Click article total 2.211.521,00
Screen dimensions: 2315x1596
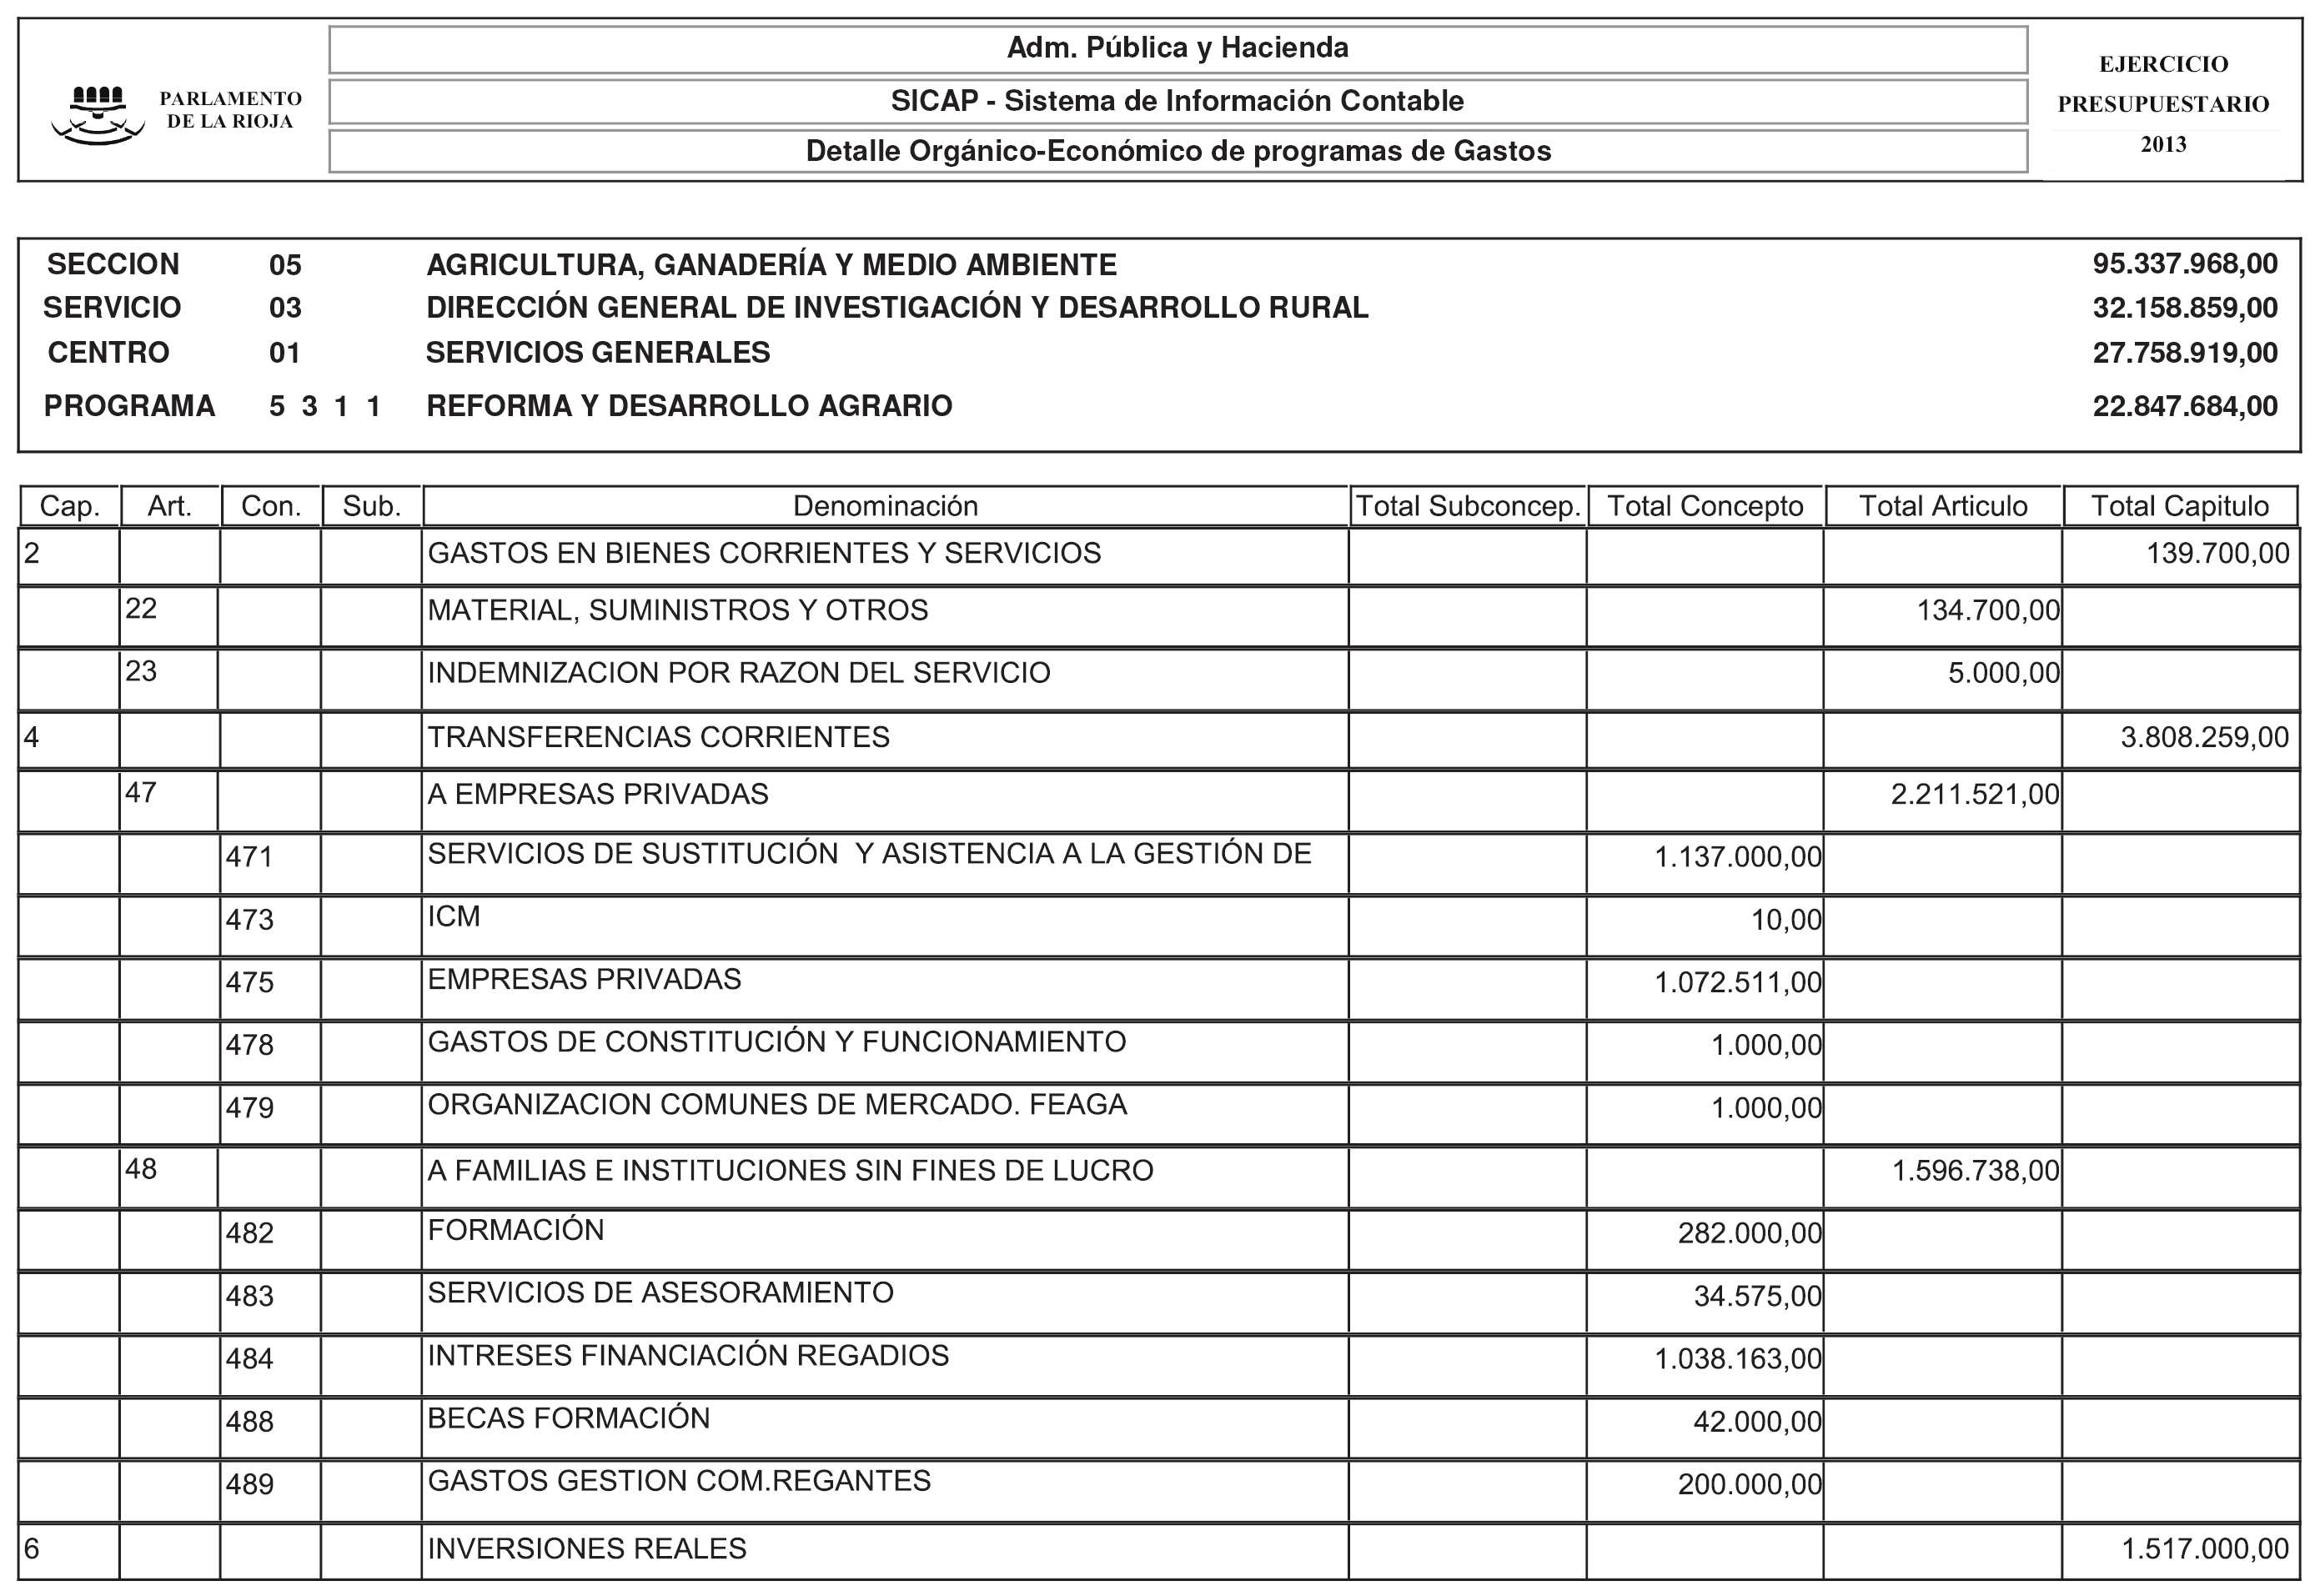click(x=1975, y=795)
